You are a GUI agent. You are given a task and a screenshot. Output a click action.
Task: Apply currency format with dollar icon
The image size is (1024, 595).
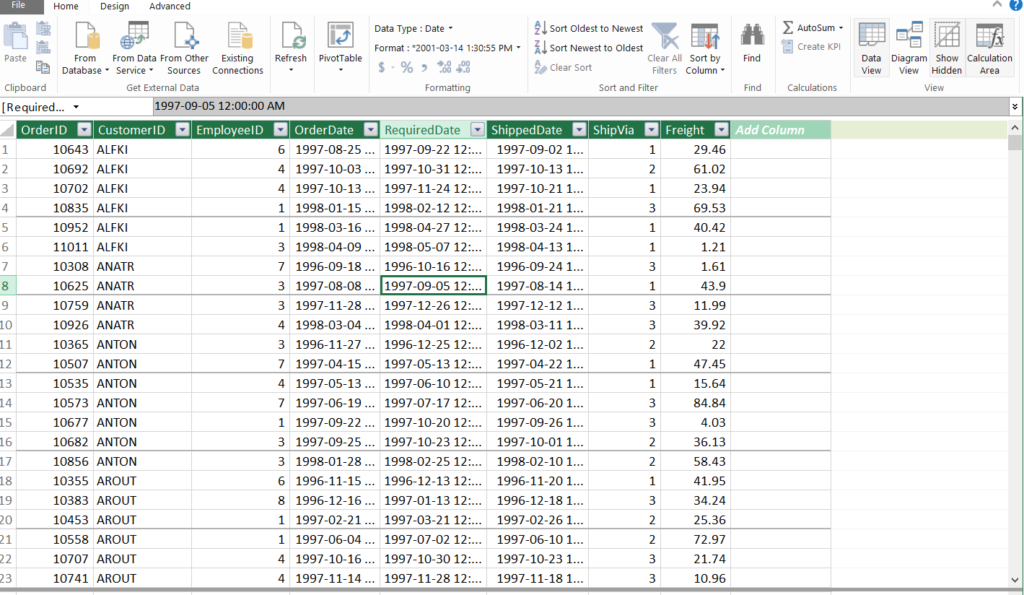point(381,67)
